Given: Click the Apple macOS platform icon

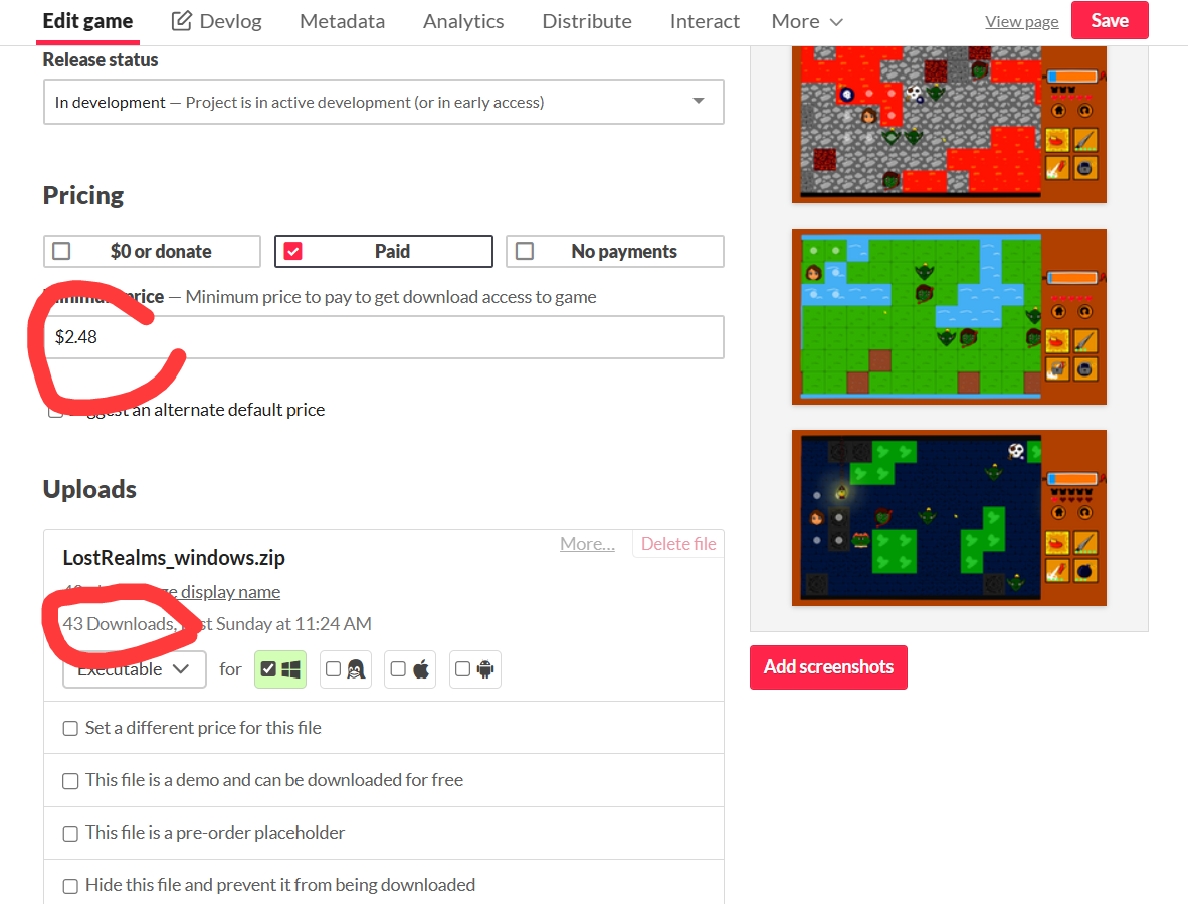Looking at the screenshot, I should 421,670.
